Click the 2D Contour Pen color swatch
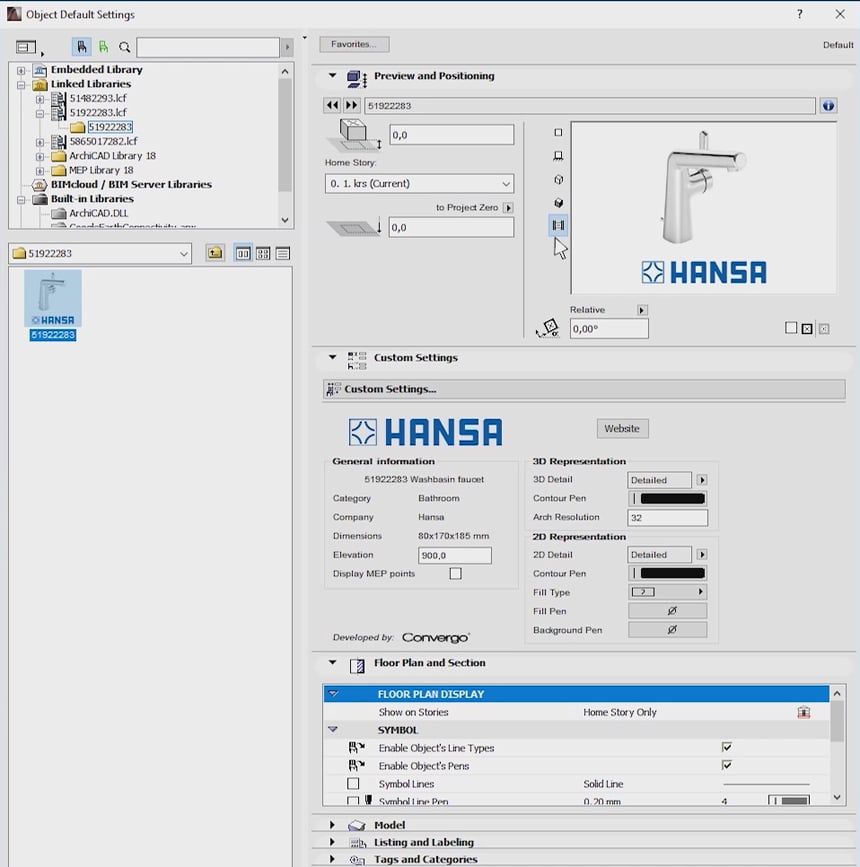 [x=668, y=573]
